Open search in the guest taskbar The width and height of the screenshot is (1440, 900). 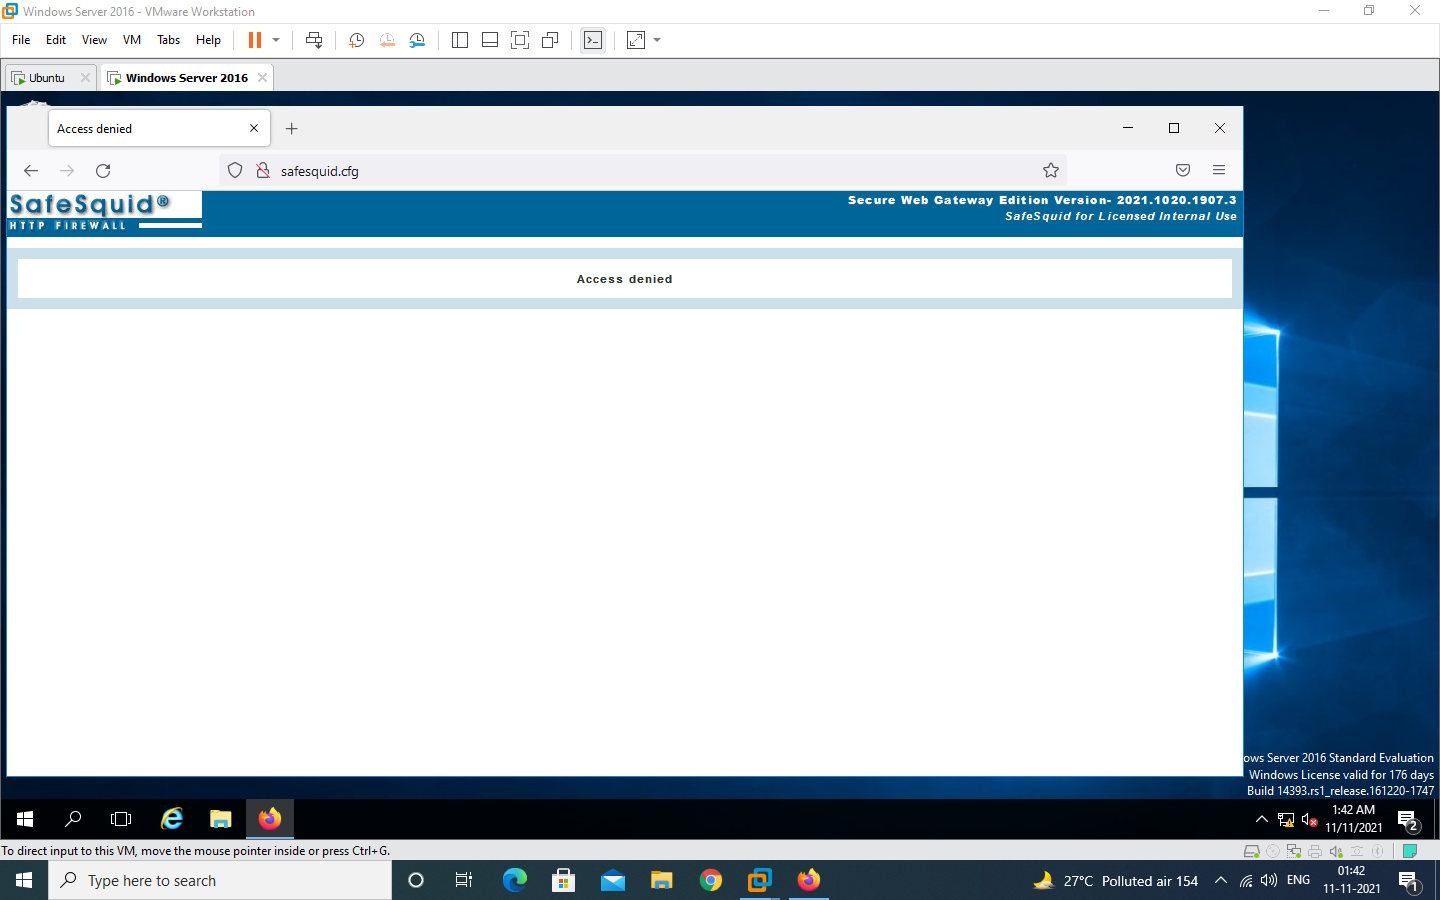73,819
